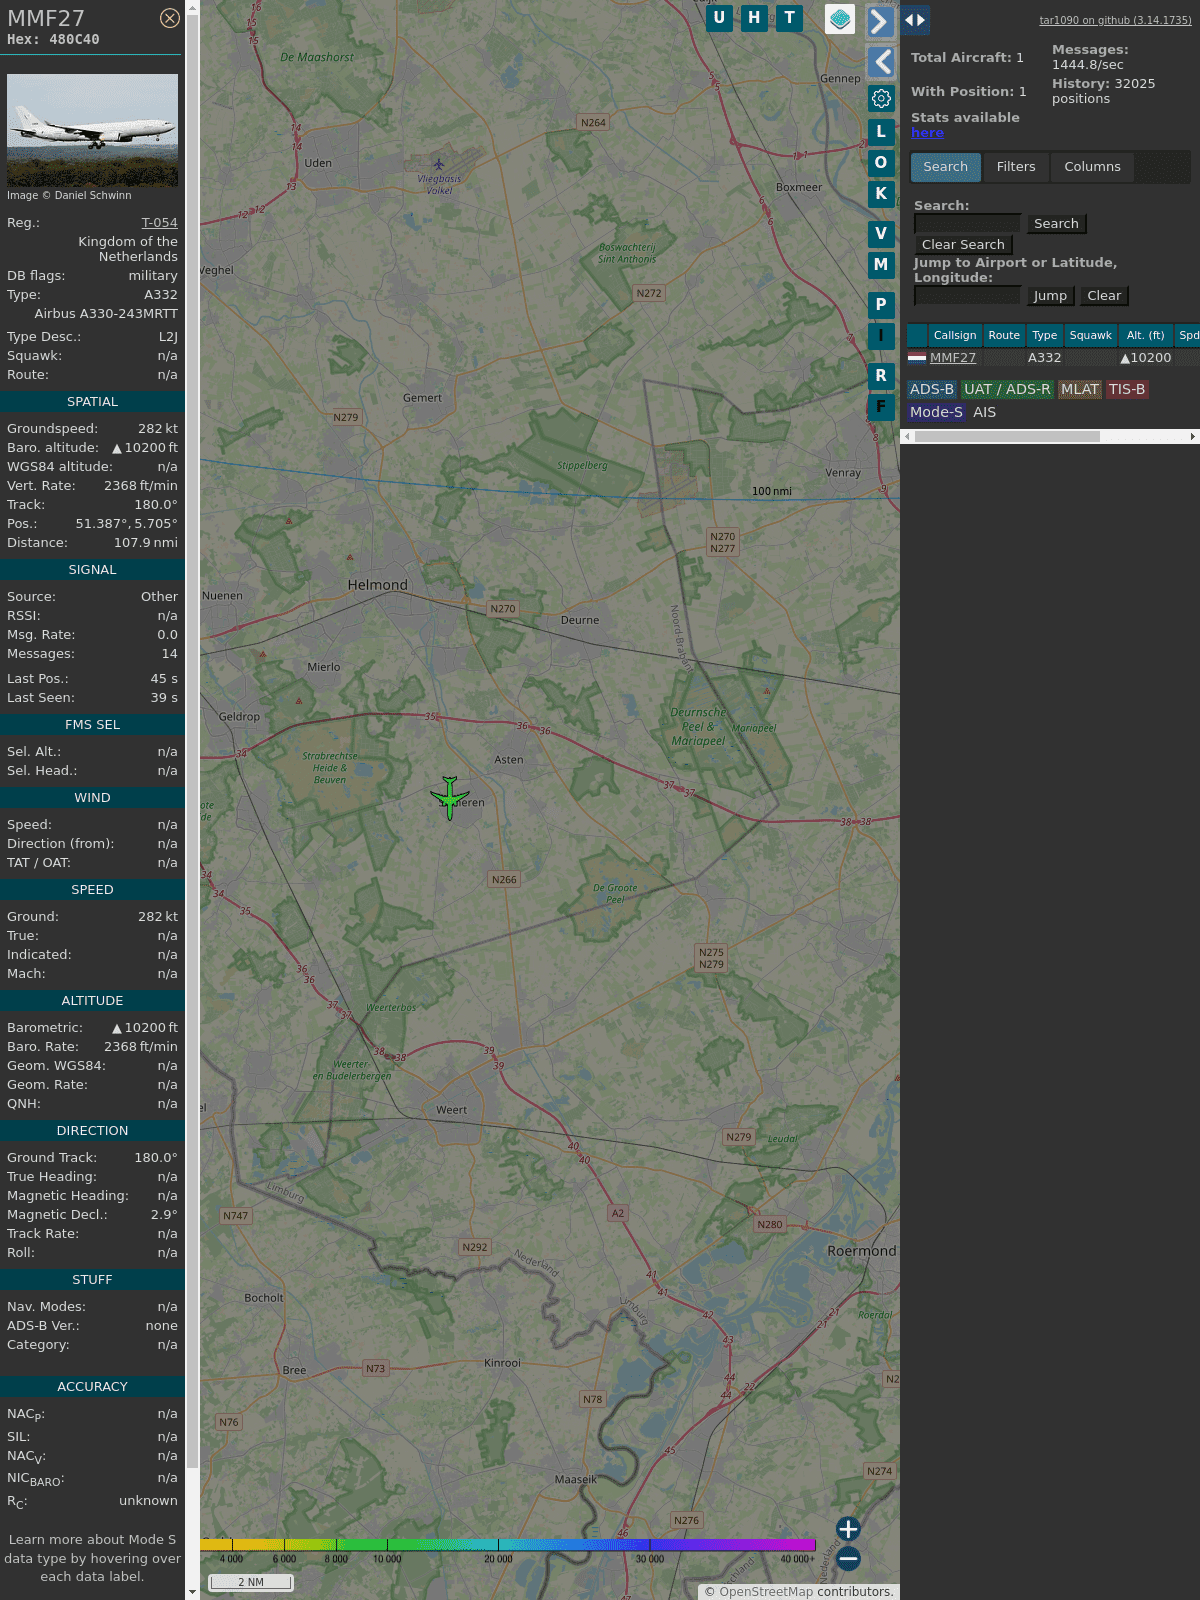The width and height of the screenshot is (1200, 1600).
Task: Click the scrollbar right arrow in table
Action: (x=1192, y=436)
